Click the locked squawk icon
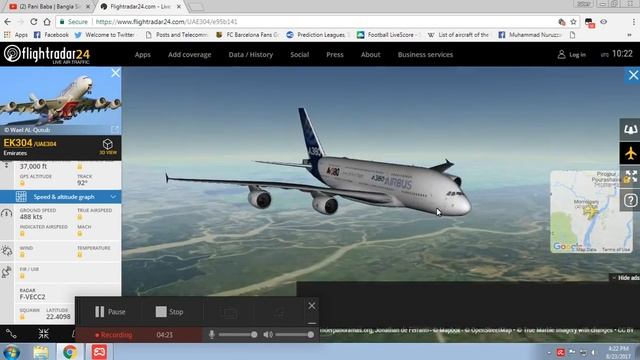 click(x=22, y=317)
